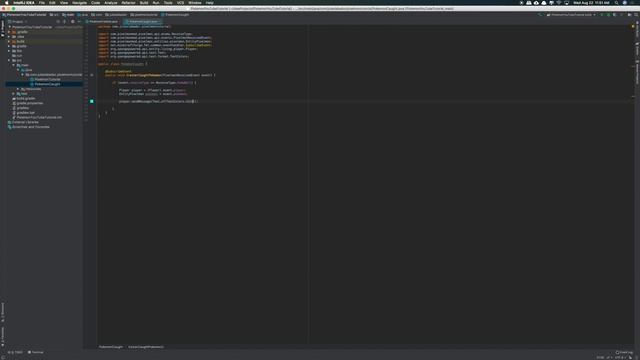Select the run folder in project tree
The image size is (640, 360).
coord(17,56)
